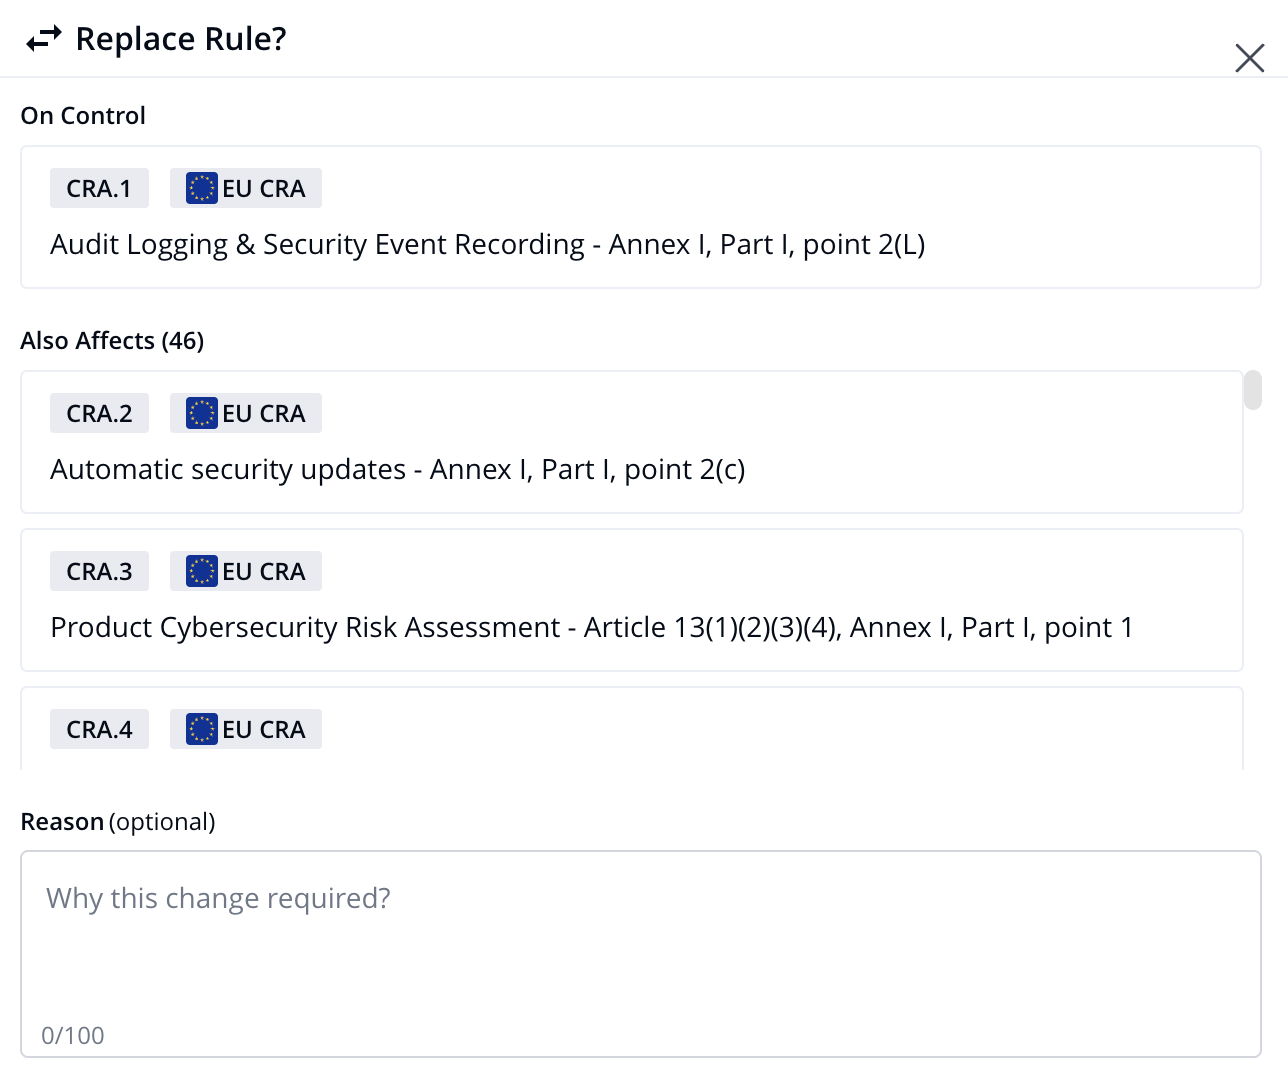Click the EU flag icon on CRA.3
The width and height of the screenshot is (1288, 1076).
202,571
